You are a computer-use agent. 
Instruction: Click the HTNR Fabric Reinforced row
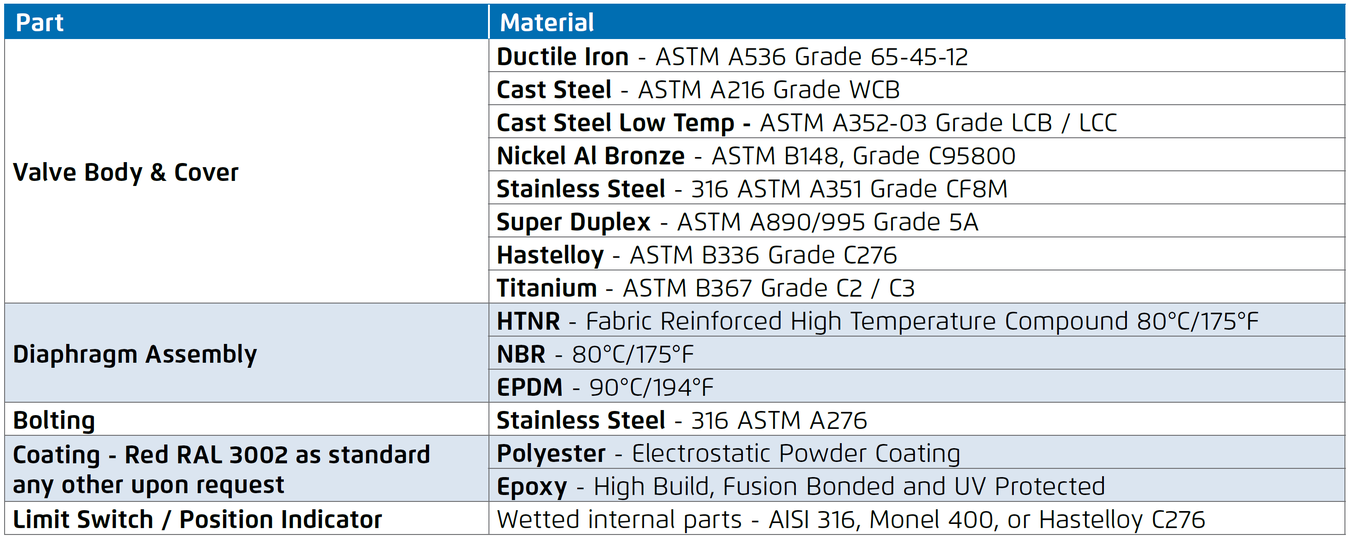click(x=877, y=321)
